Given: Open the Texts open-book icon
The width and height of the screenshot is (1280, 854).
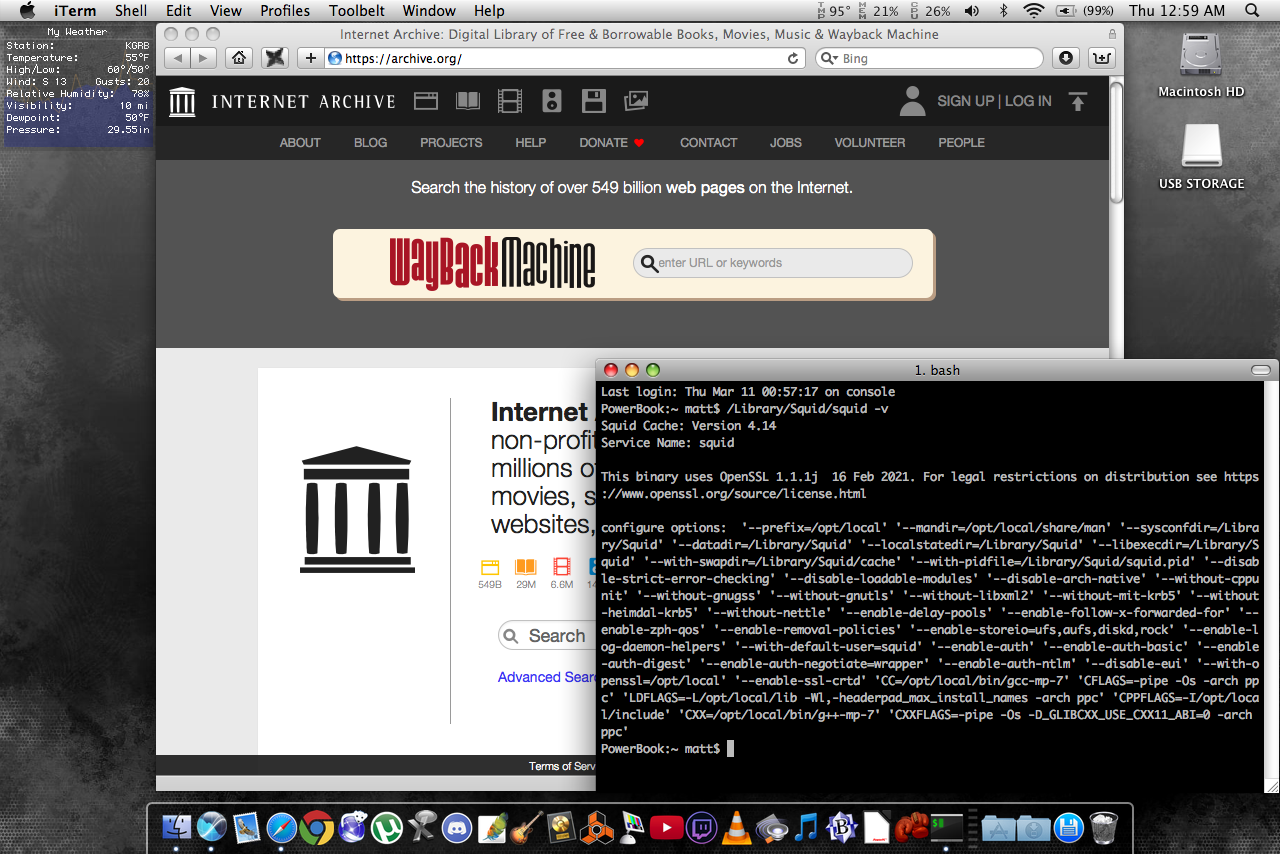Looking at the screenshot, I should click(468, 101).
